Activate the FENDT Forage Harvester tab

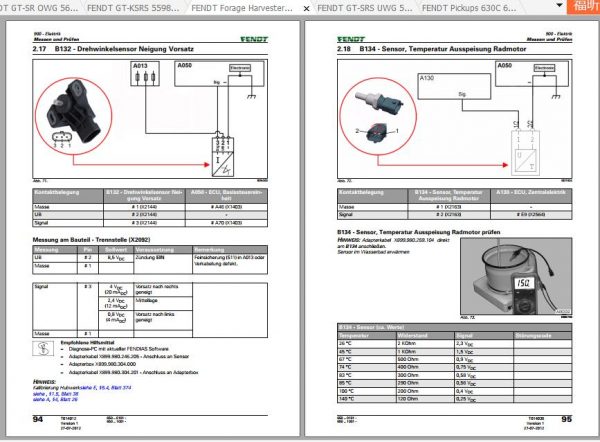242,8
